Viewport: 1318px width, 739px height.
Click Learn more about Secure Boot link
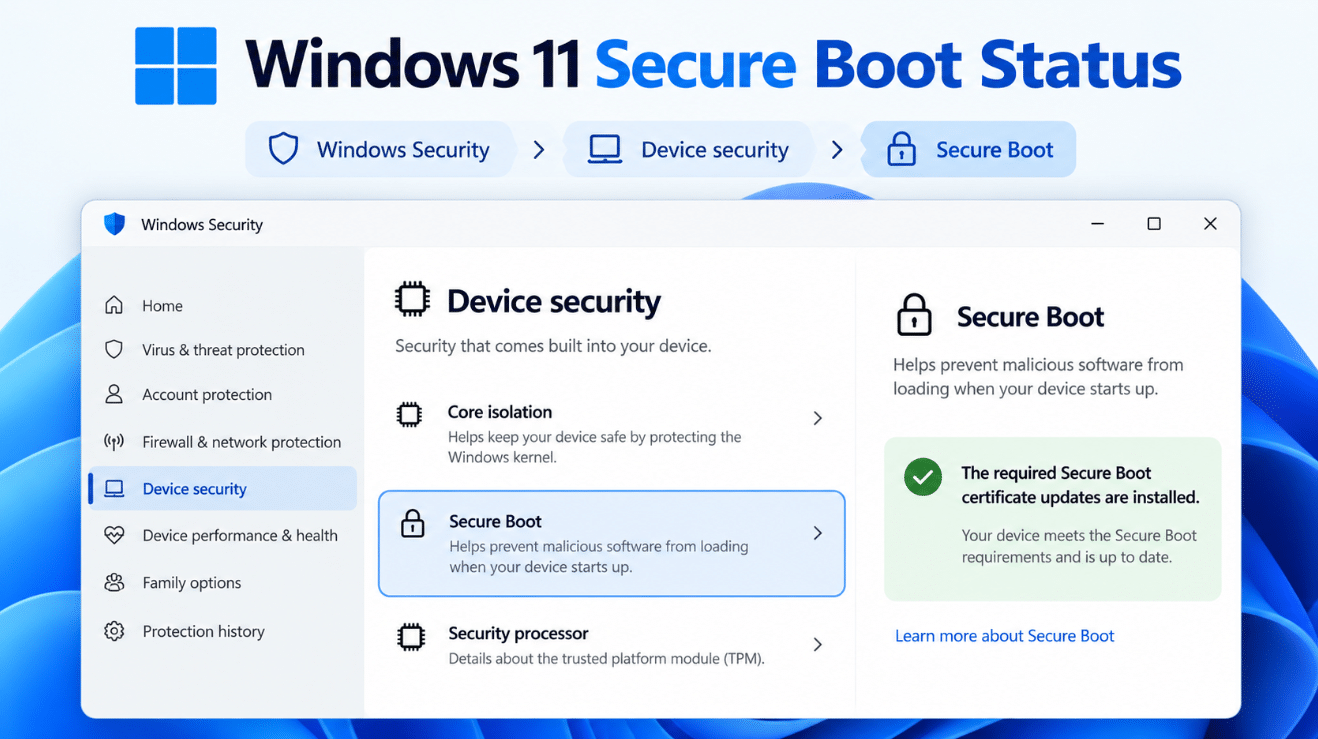coord(1004,635)
